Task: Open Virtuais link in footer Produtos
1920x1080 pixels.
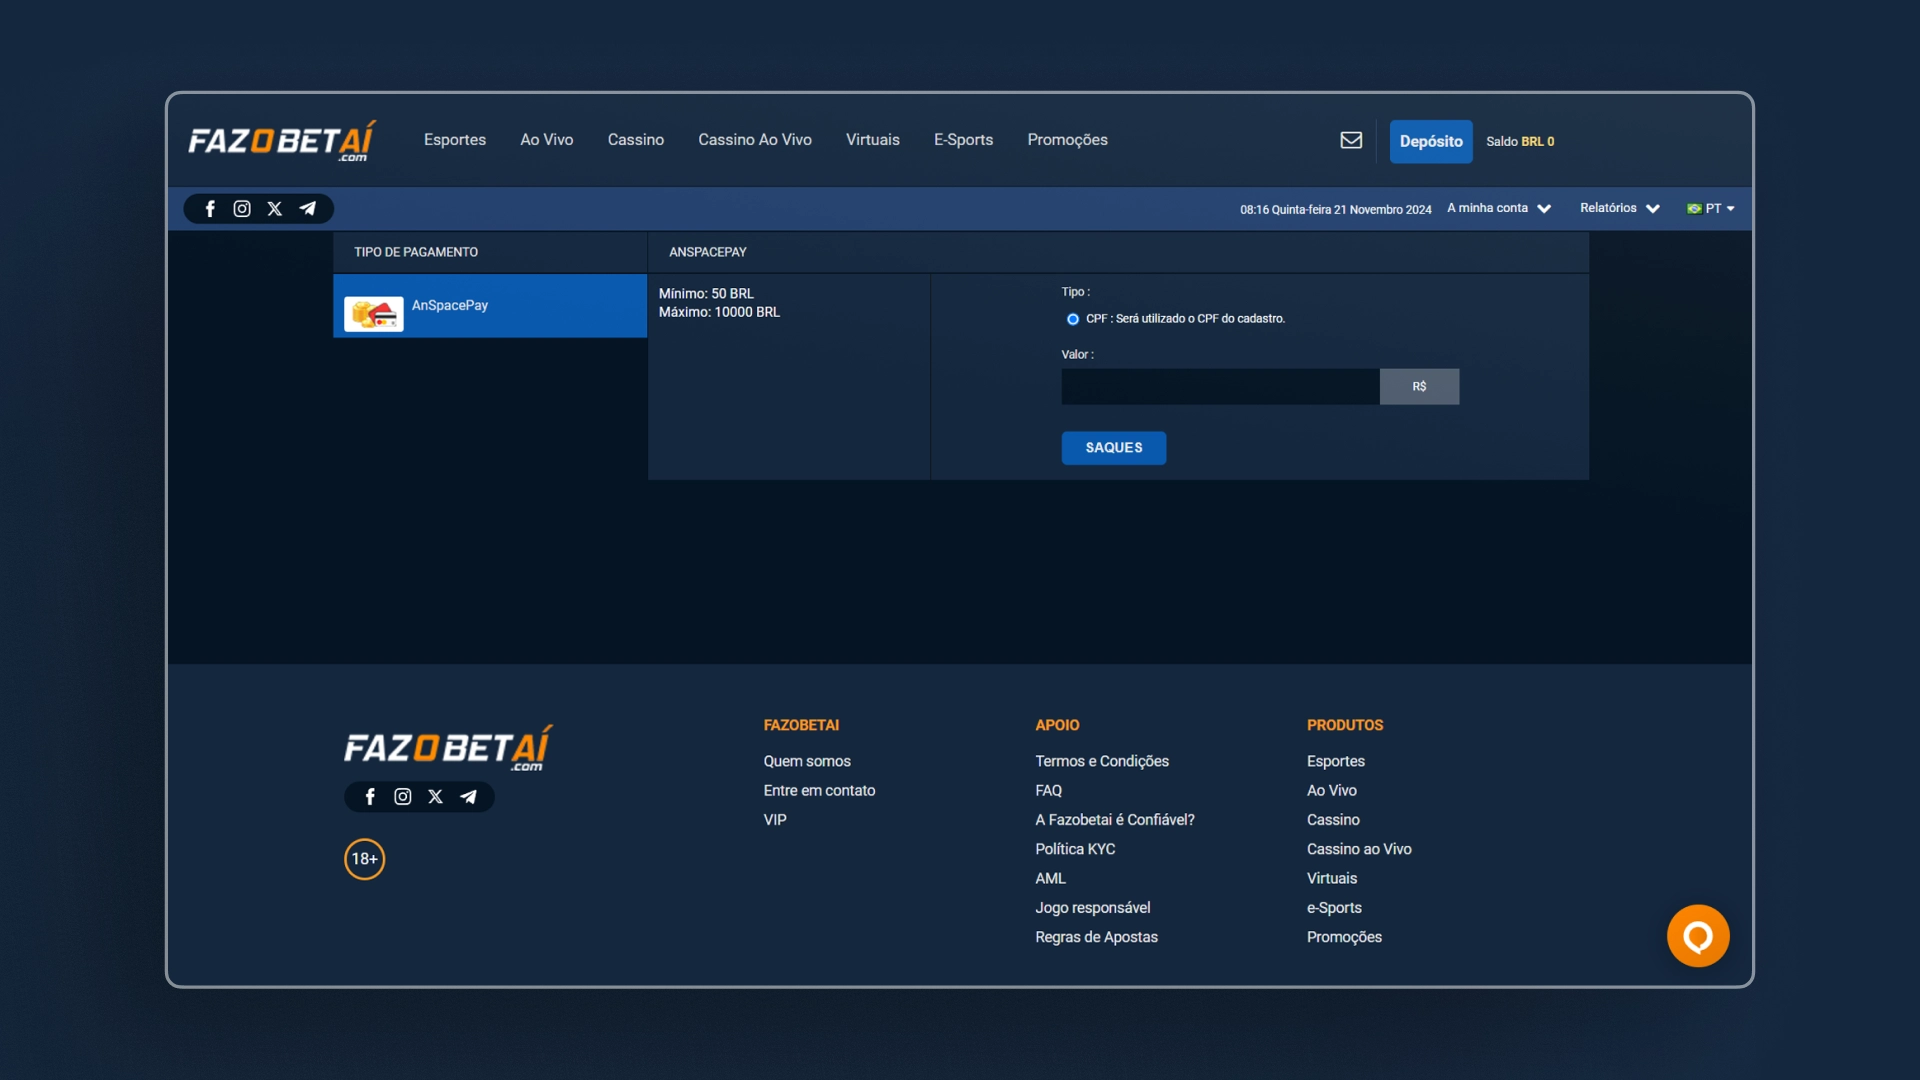Action: coord(1332,878)
